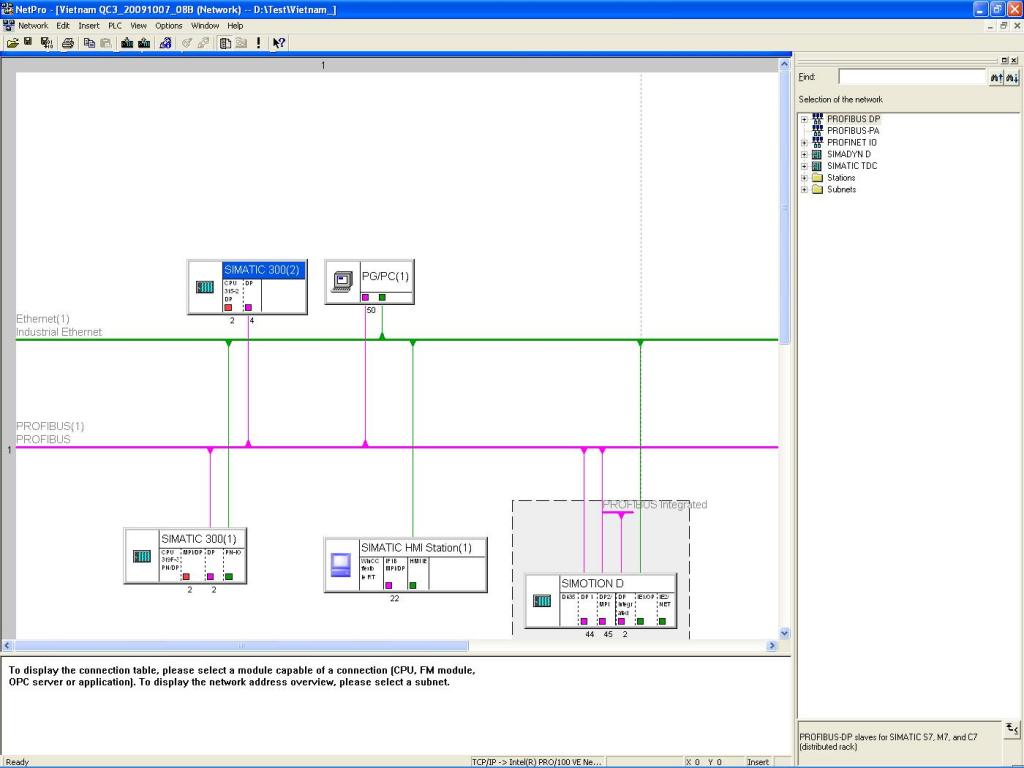1024x768 pixels.
Task: Click the Upload station icon
Action: point(144,43)
